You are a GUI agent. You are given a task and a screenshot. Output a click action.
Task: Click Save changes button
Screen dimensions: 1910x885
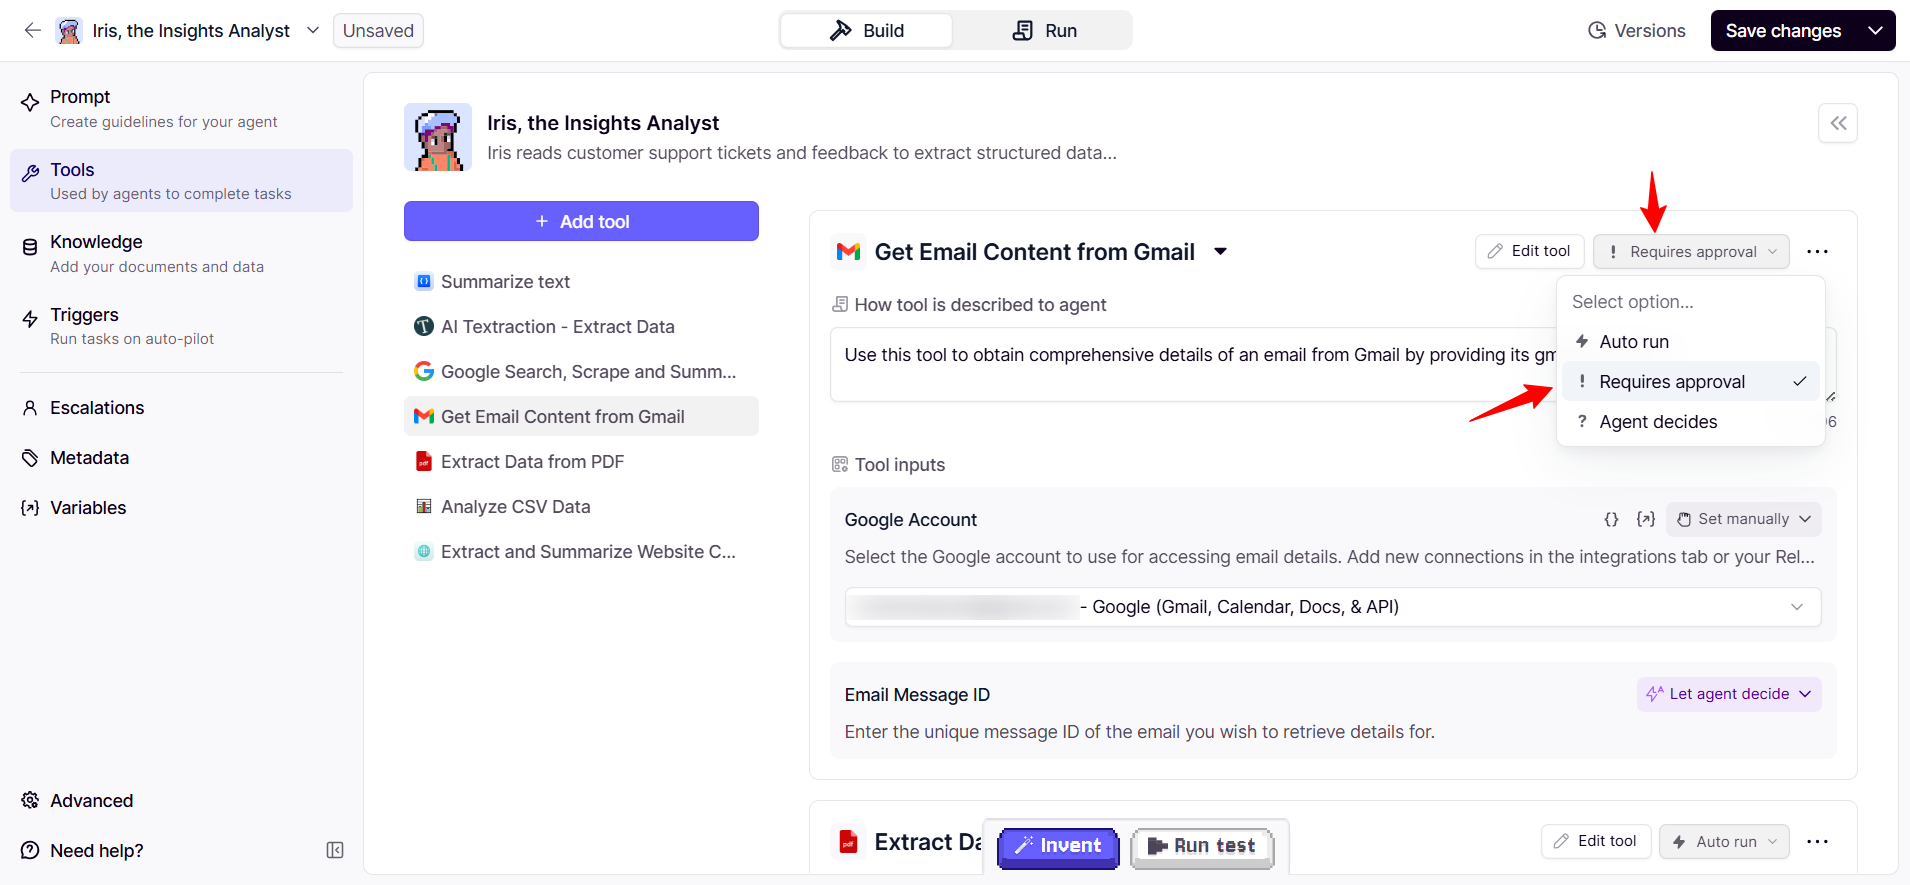[1782, 31]
